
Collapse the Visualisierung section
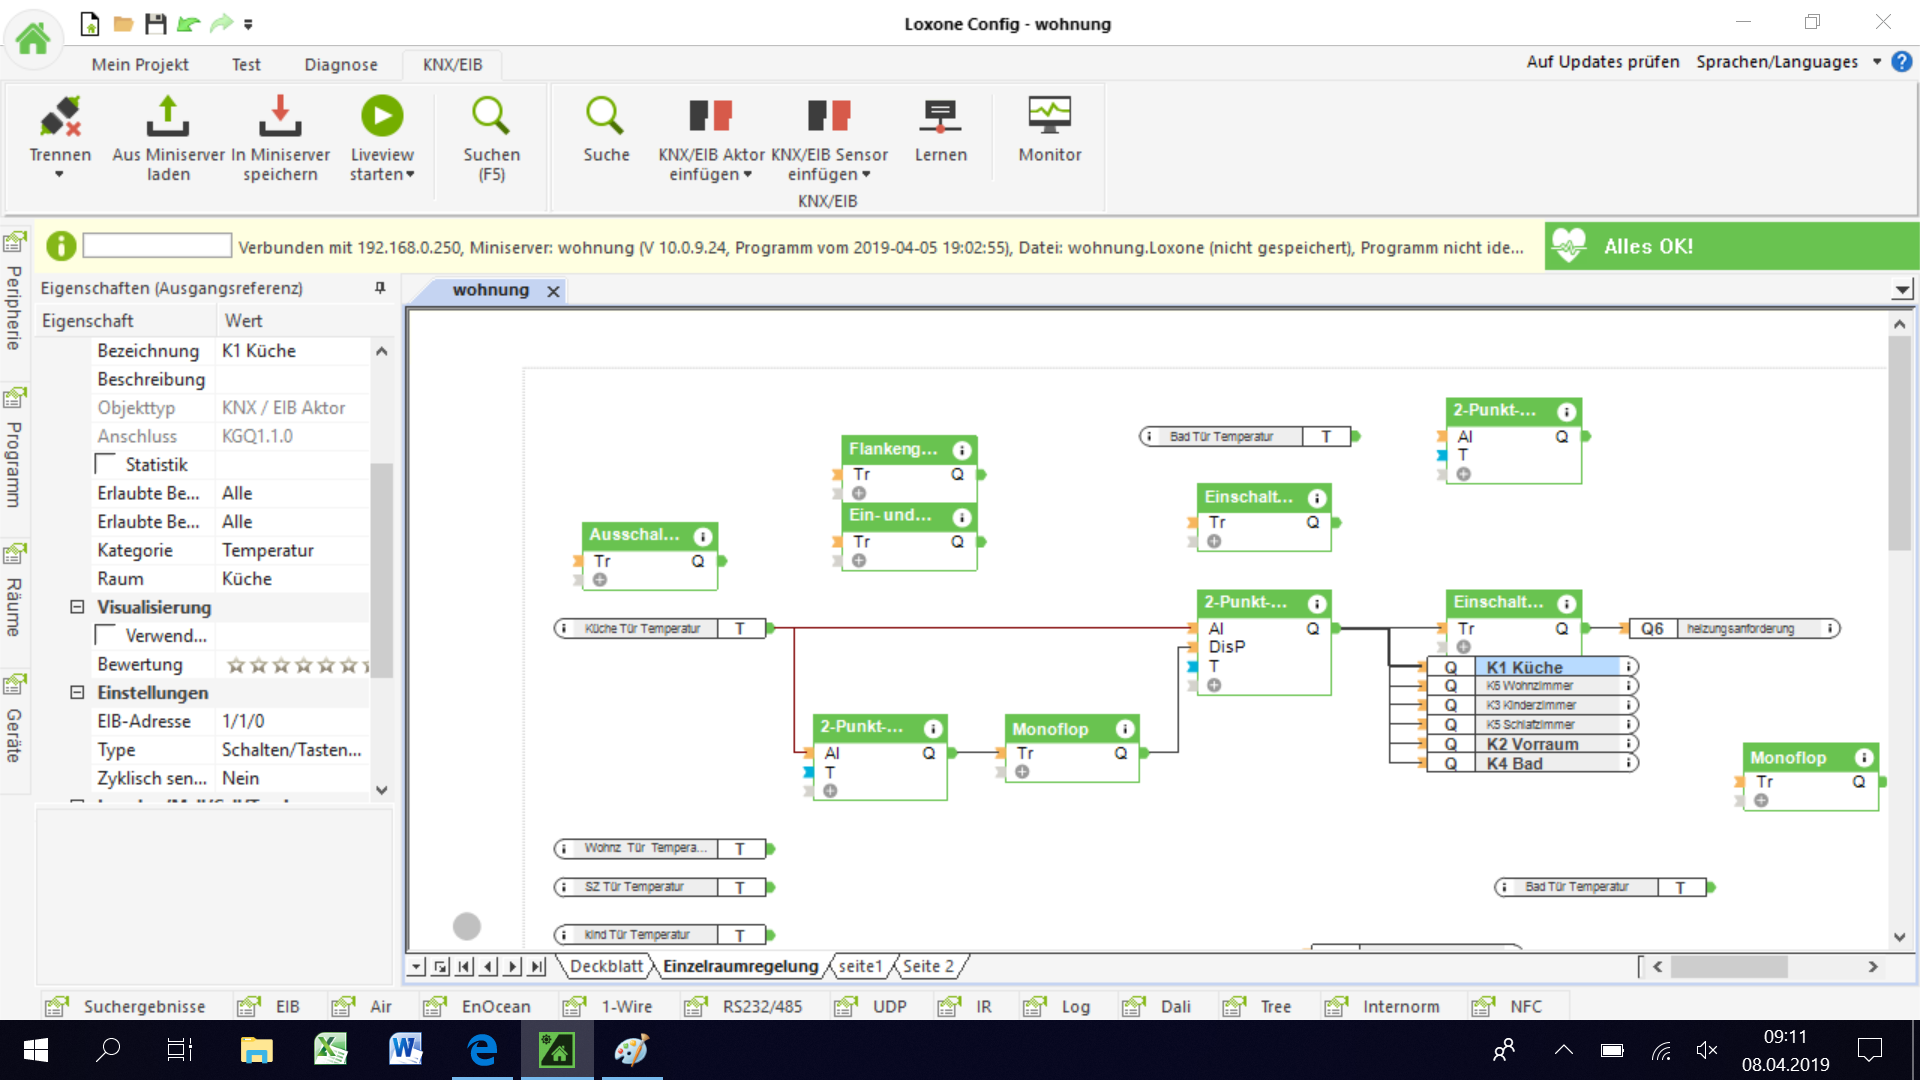coord(77,607)
